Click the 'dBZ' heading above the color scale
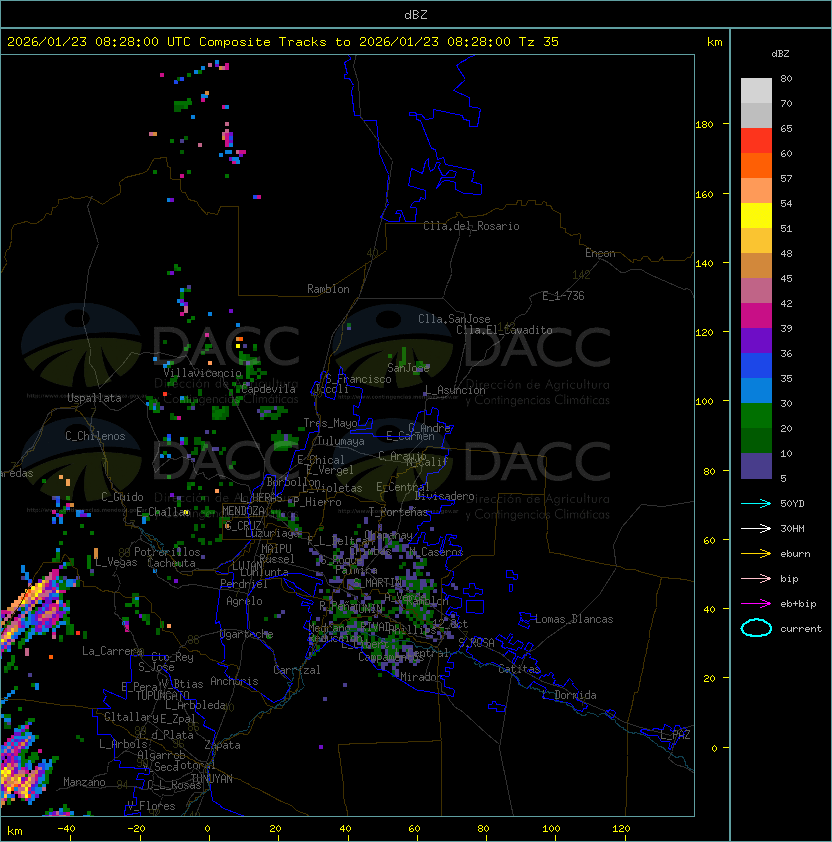832x842 pixels. tap(780, 54)
